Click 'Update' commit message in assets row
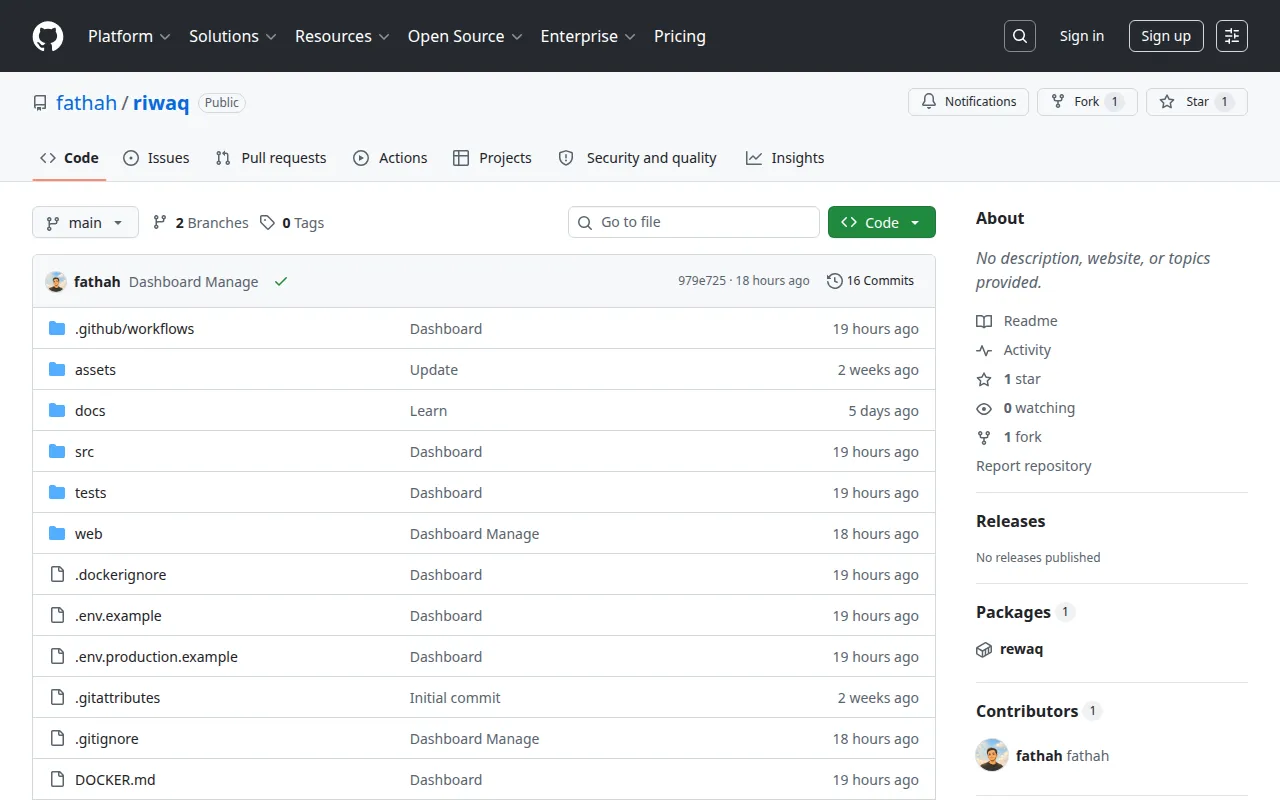This screenshot has height=800, width=1280. pos(434,369)
